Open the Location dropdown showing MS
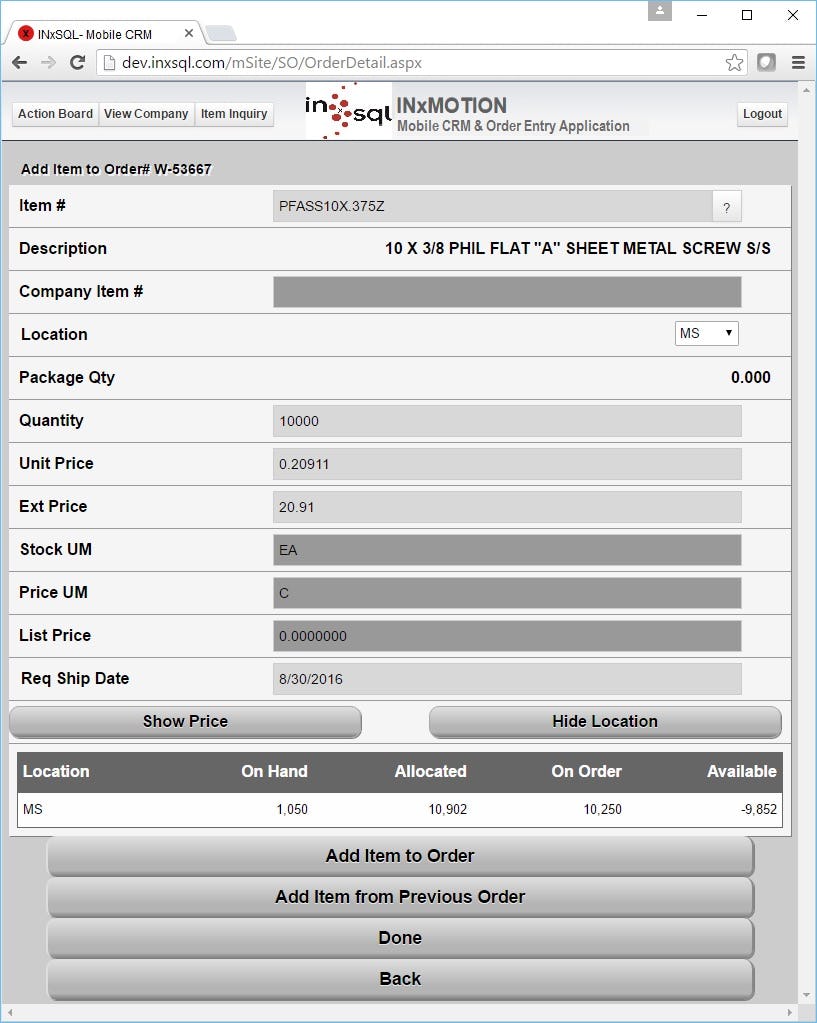The image size is (817, 1023). click(x=706, y=333)
